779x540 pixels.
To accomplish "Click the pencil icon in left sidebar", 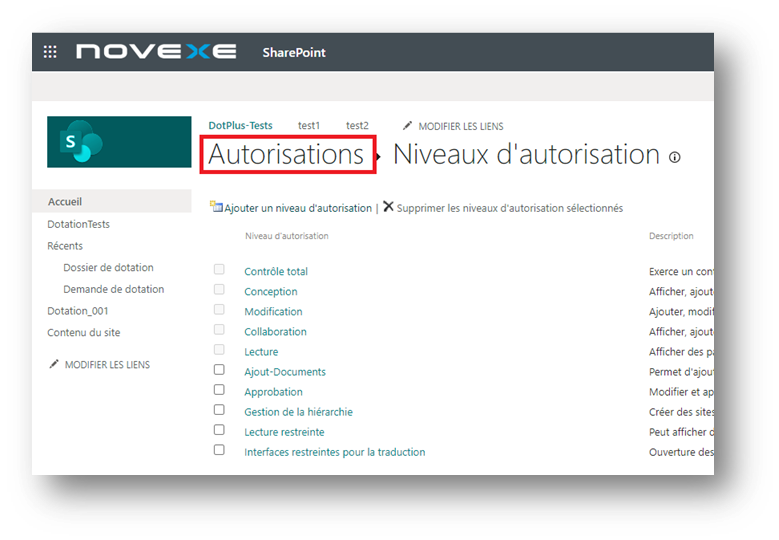I will pyautogui.click(x=54, y=365).
